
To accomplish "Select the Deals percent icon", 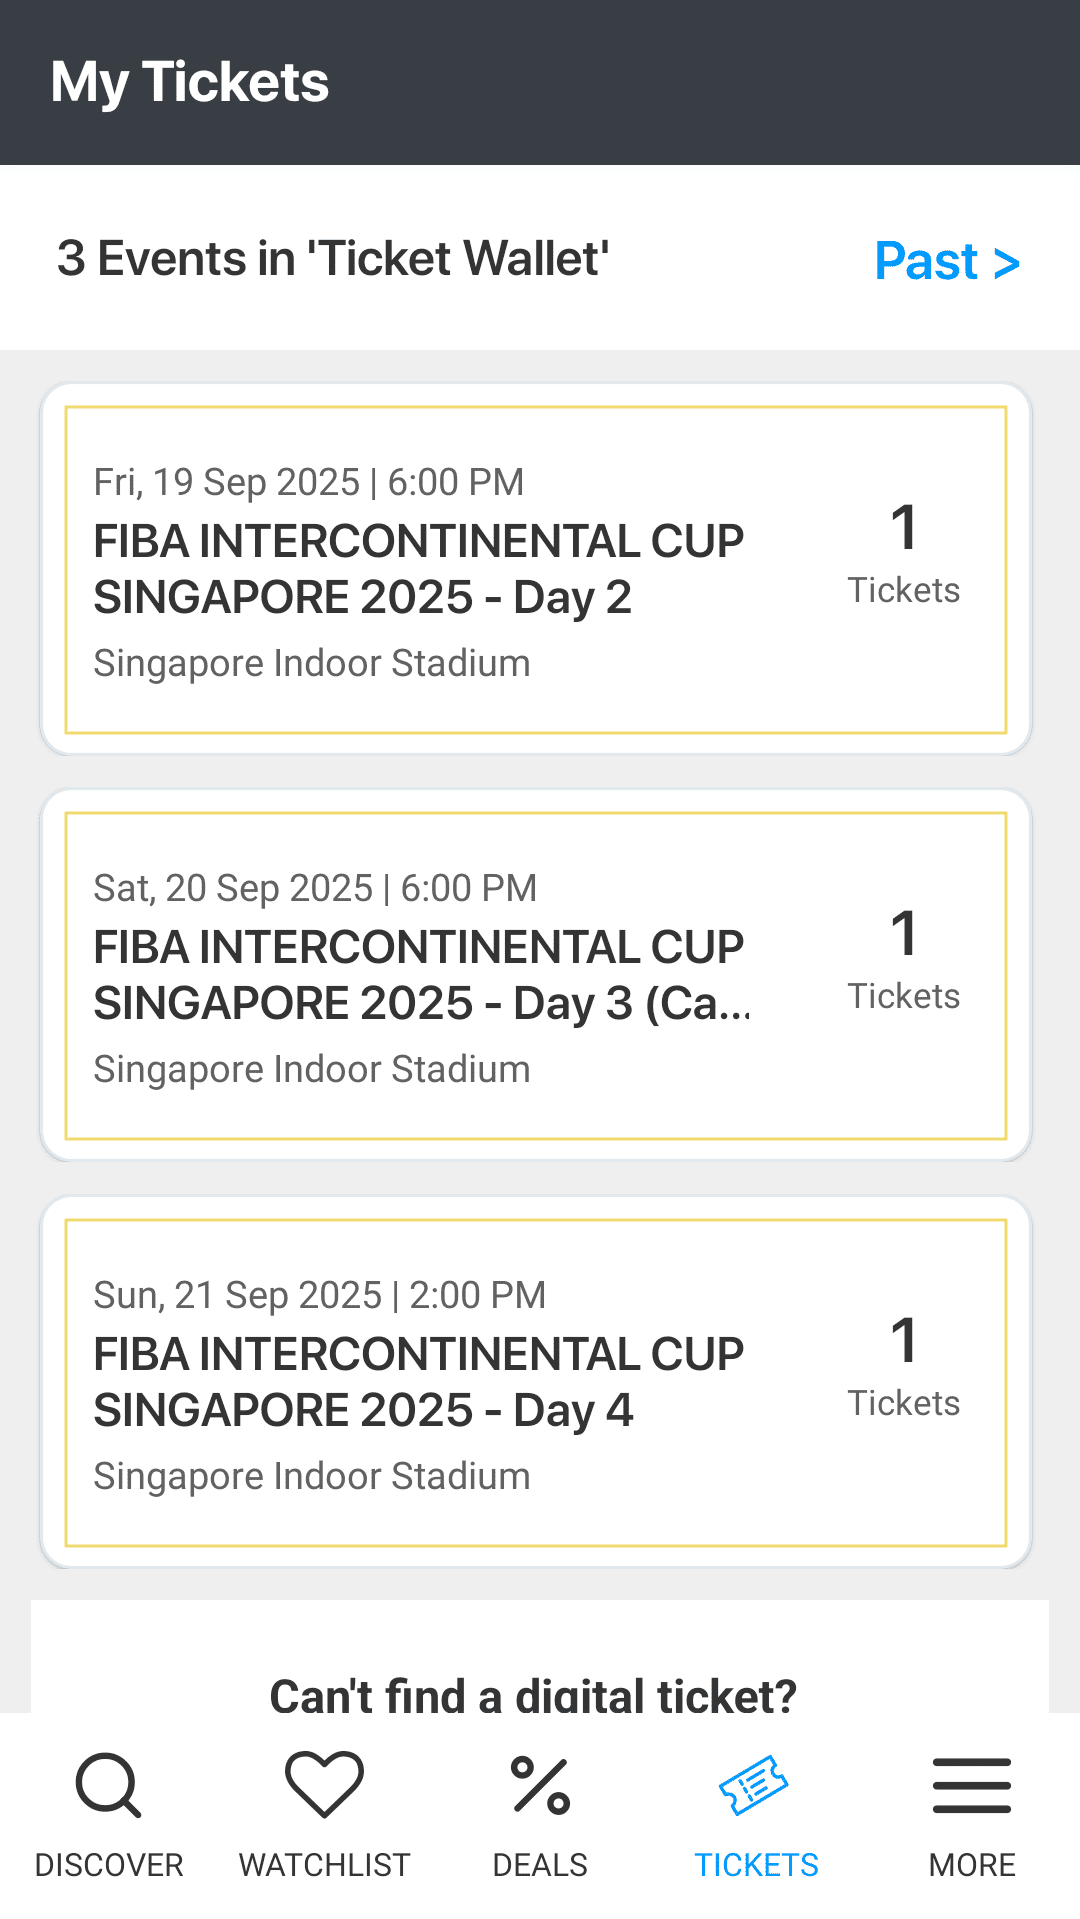I will pos(540,1785).
